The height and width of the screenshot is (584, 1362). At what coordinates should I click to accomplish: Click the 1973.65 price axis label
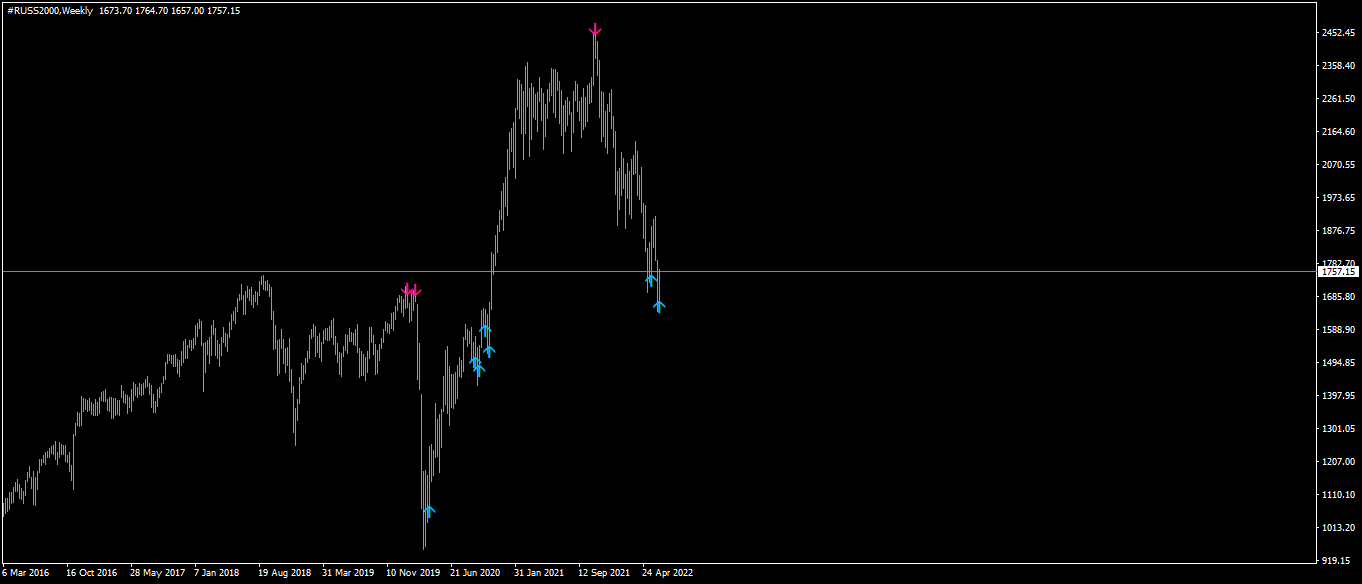(x=1338, y=198)
